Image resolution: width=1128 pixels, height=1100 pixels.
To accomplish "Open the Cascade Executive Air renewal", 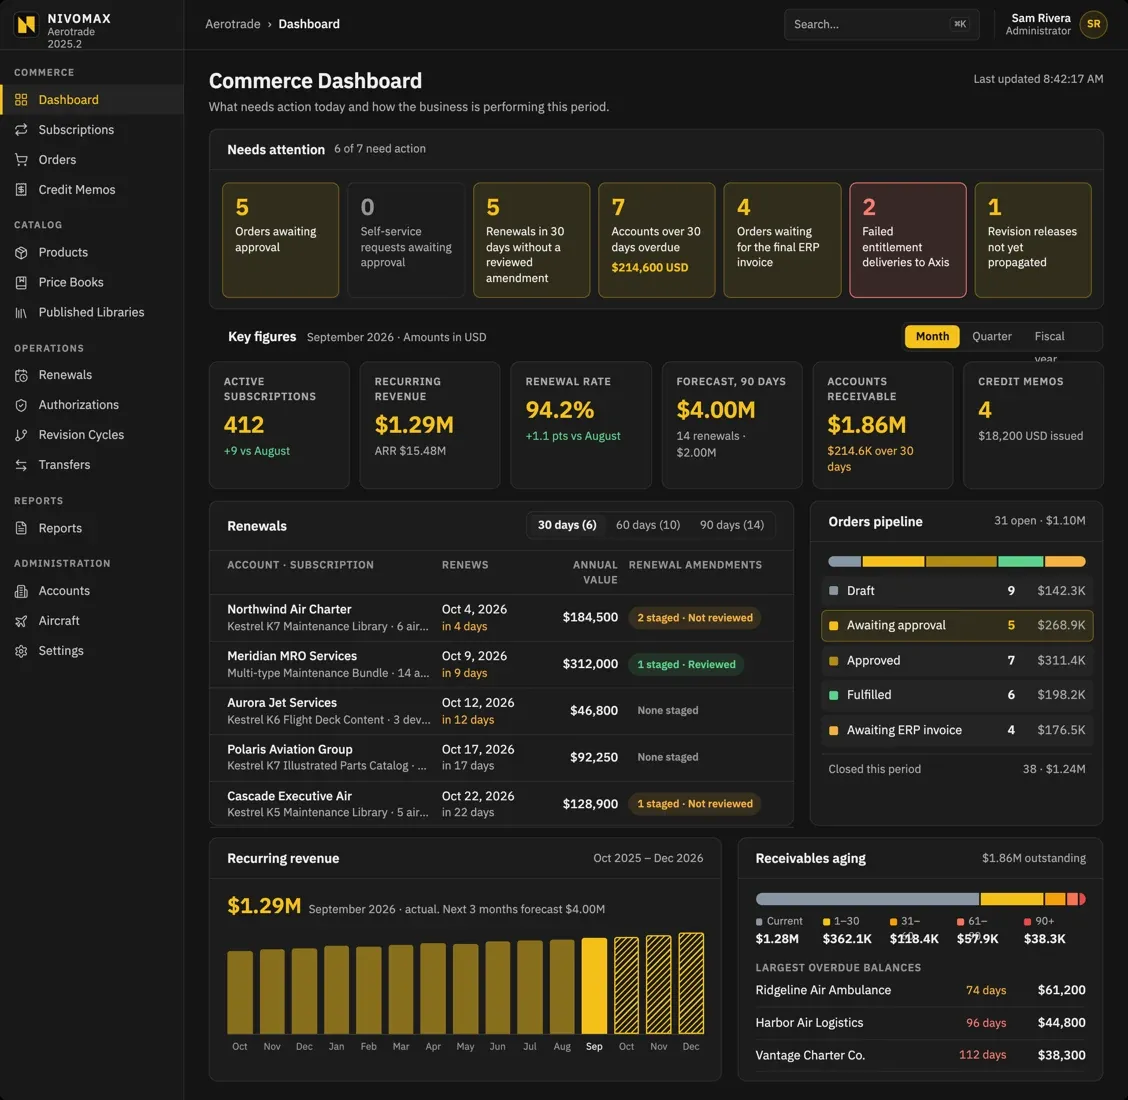I will pos(501,804).
